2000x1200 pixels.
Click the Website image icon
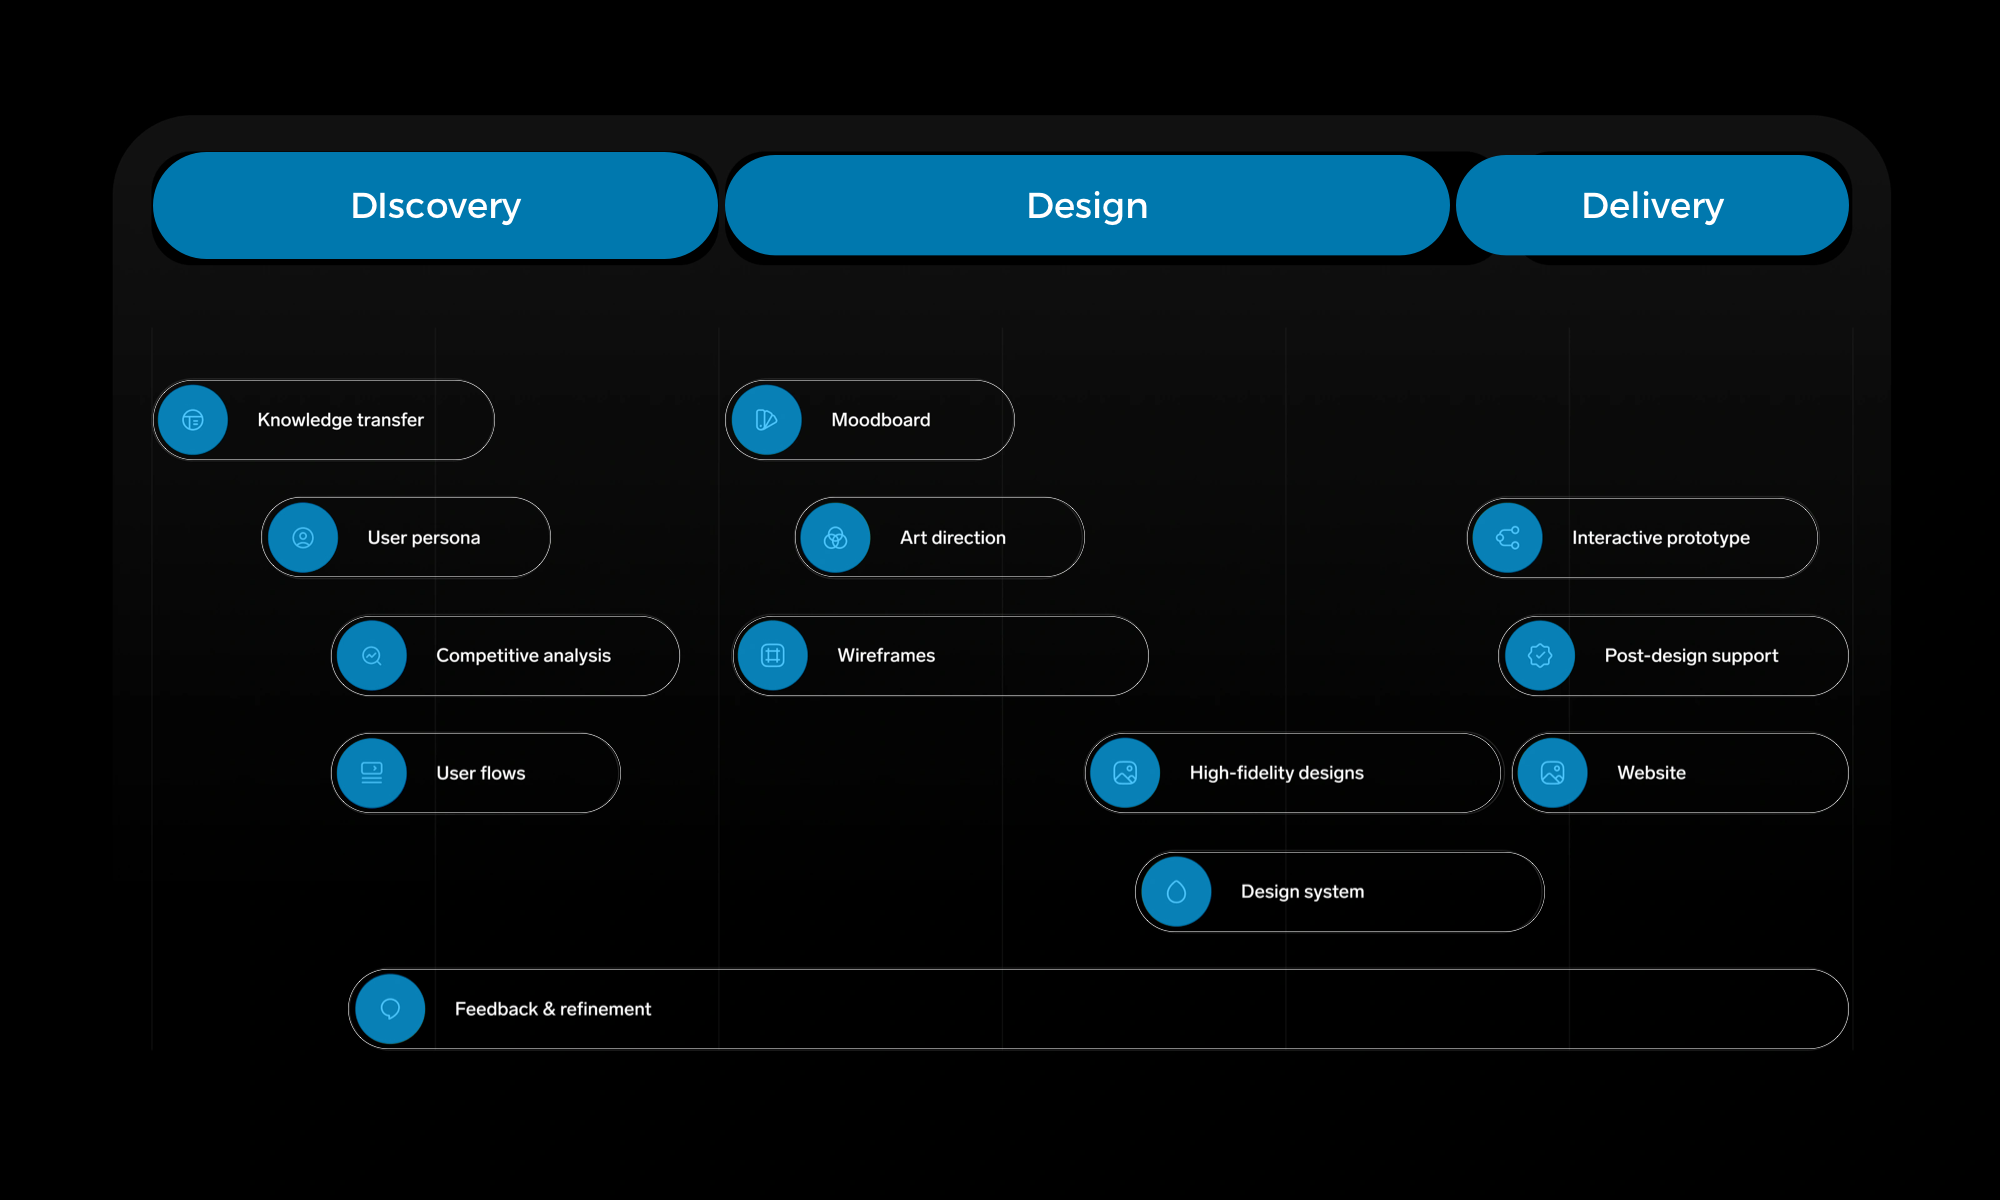1553,773
